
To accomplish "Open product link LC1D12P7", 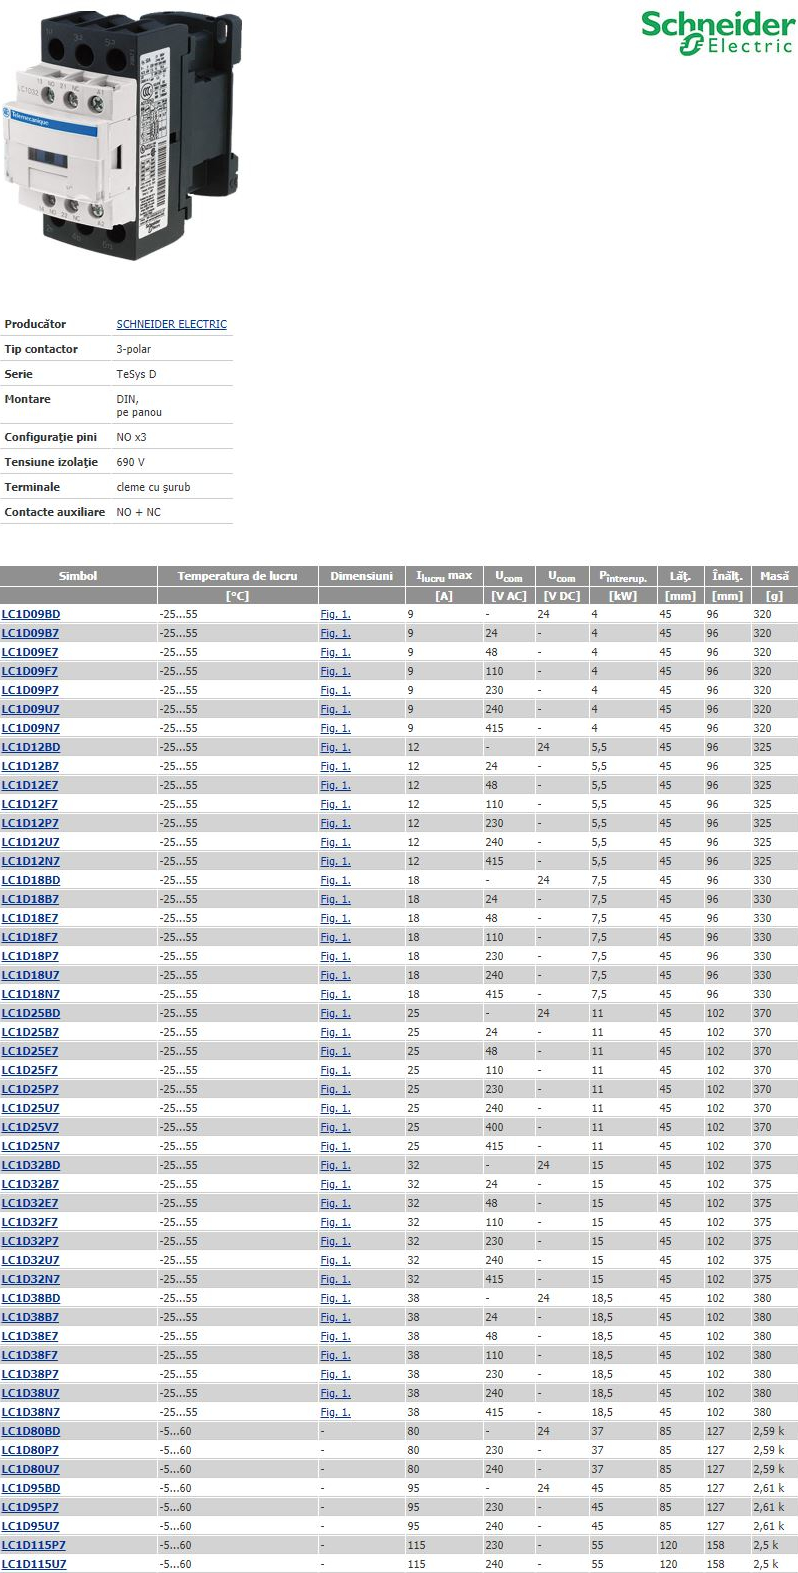I will 30,823.
